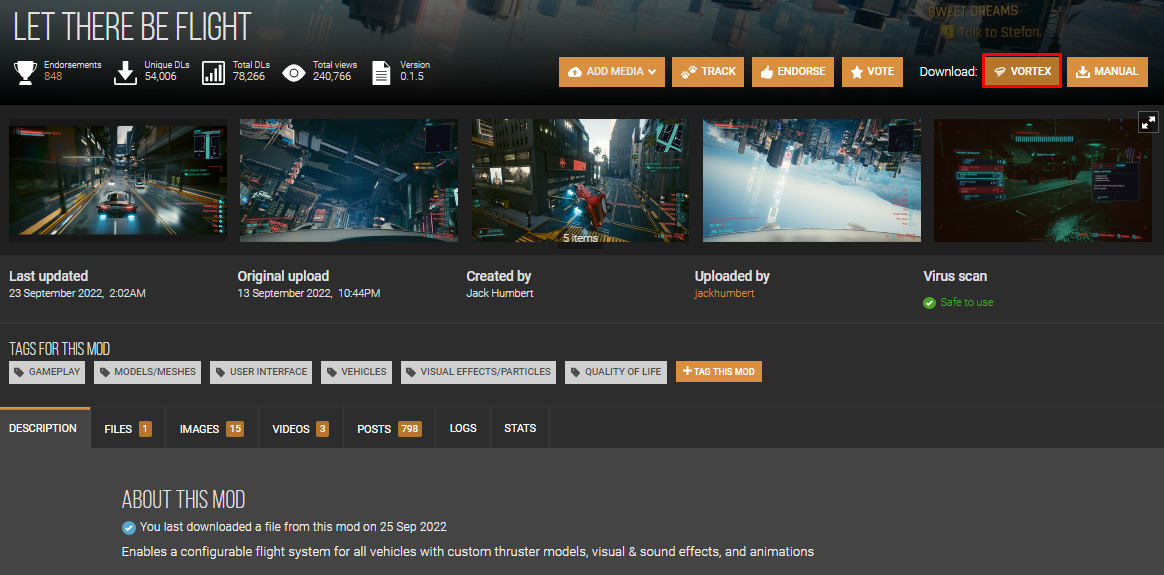Click the 'About This Mod' heading
The height and width of the screenshot is (575, 1164).
183,499
